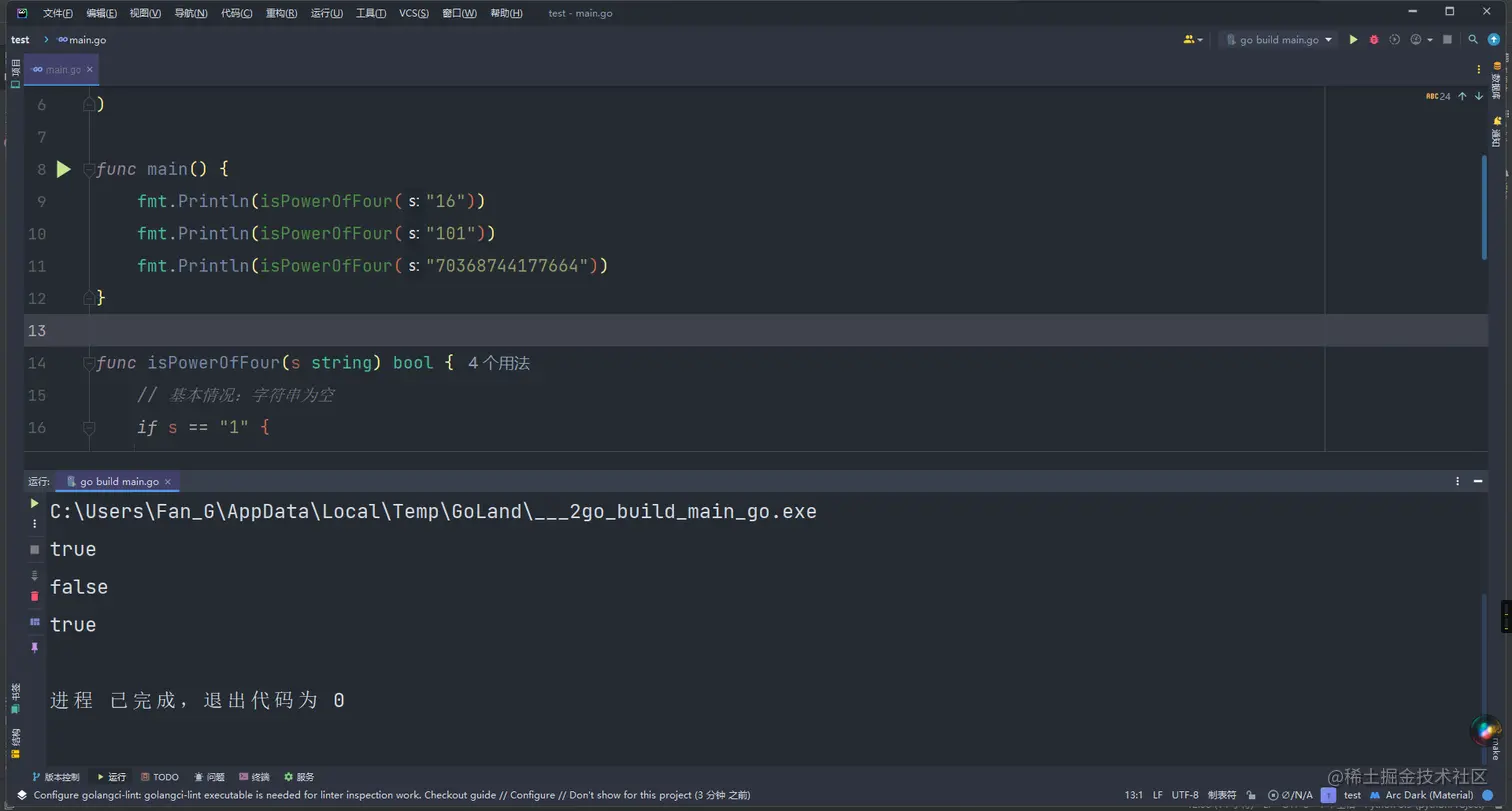Place cursor on empty line 13

click(755, 331)
